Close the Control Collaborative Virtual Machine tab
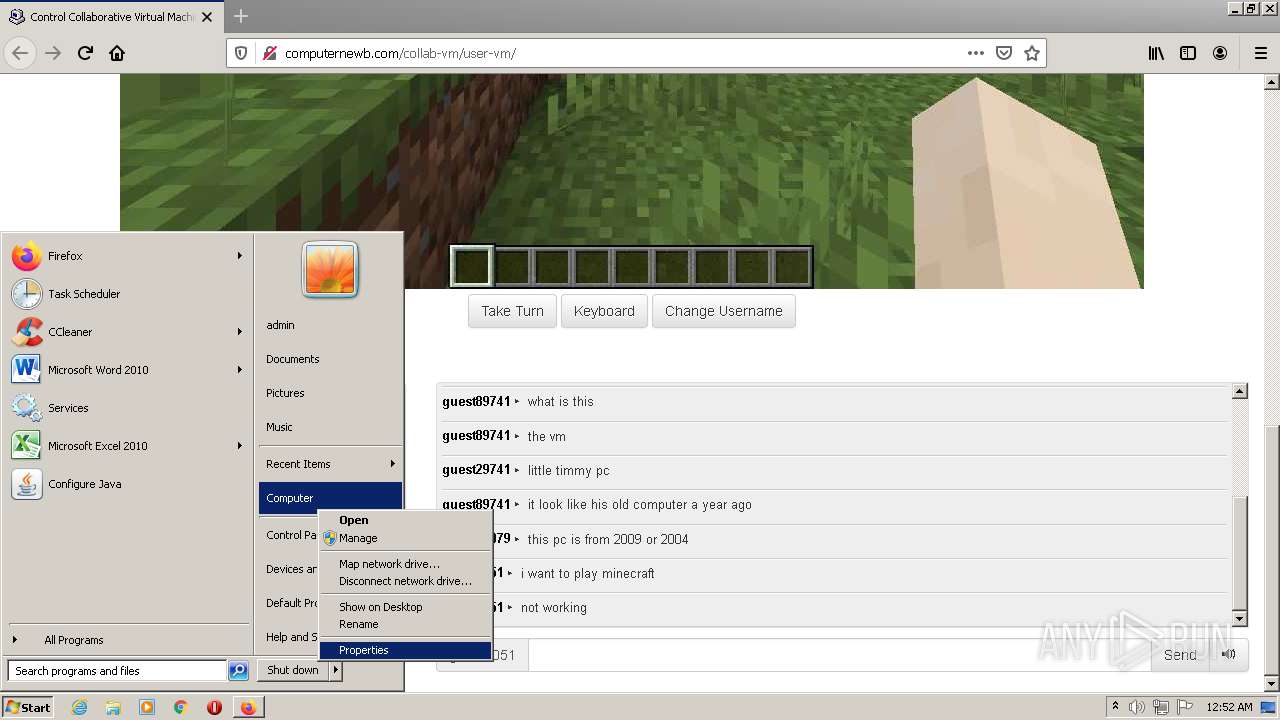This screenshot has width=1280, height=720. click(x=207, y=17)
